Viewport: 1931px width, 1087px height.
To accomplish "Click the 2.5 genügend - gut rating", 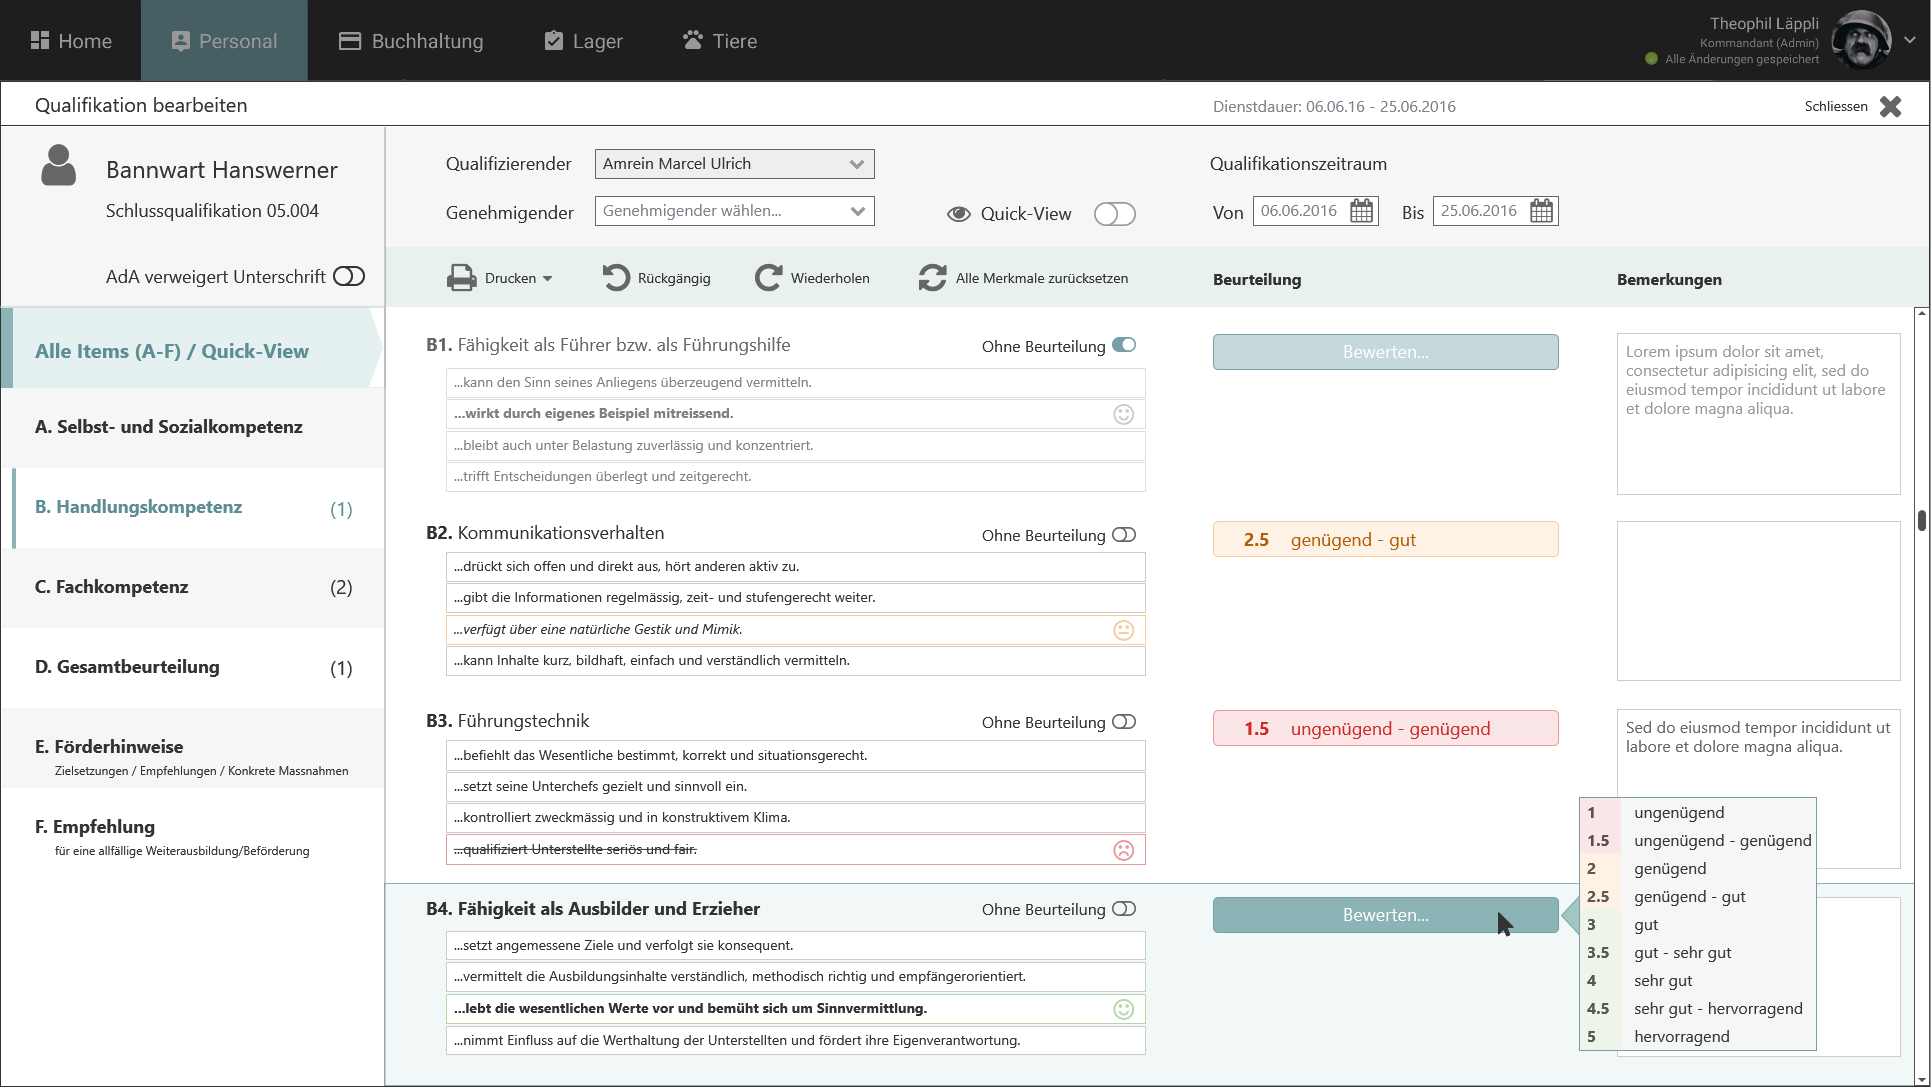I will [x=1385, y=540].
